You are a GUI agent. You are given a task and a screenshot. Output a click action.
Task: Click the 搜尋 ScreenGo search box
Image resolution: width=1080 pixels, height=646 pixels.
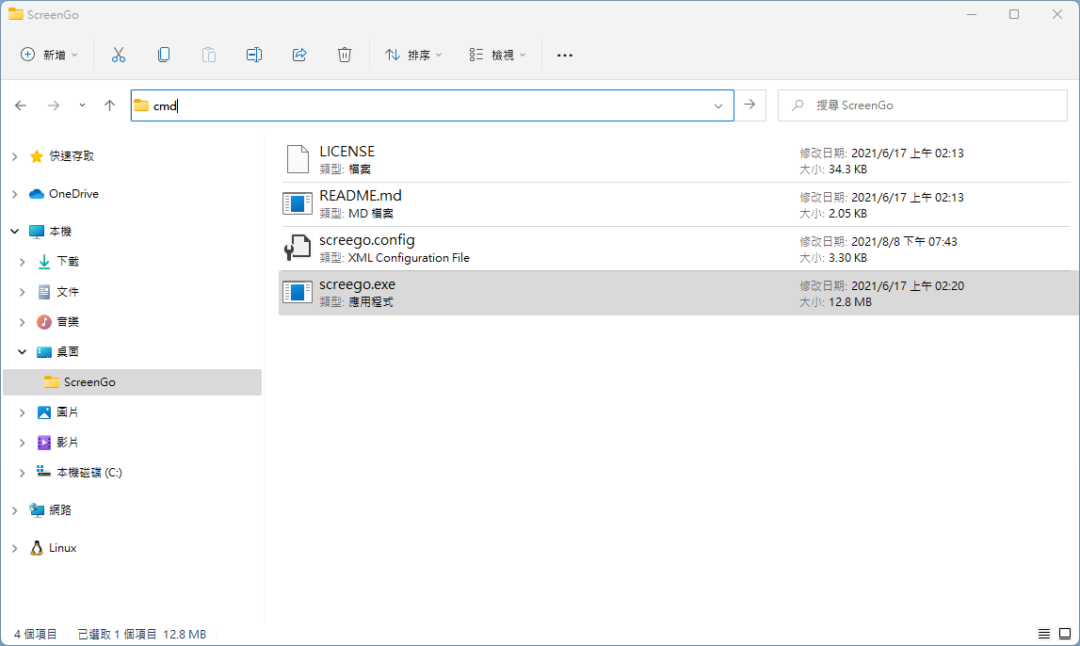(x=923, y=105)
